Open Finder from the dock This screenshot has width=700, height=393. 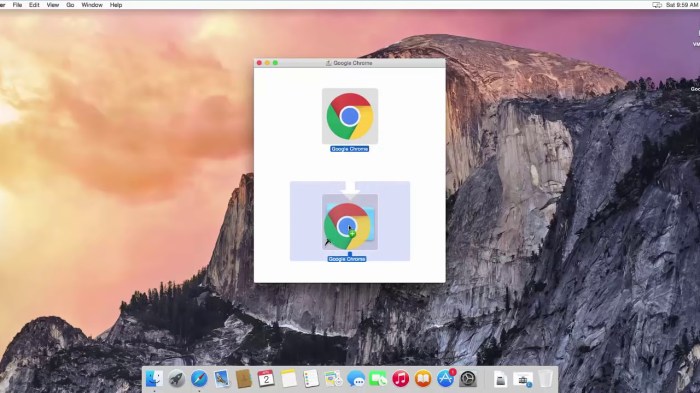coord(154,379)
